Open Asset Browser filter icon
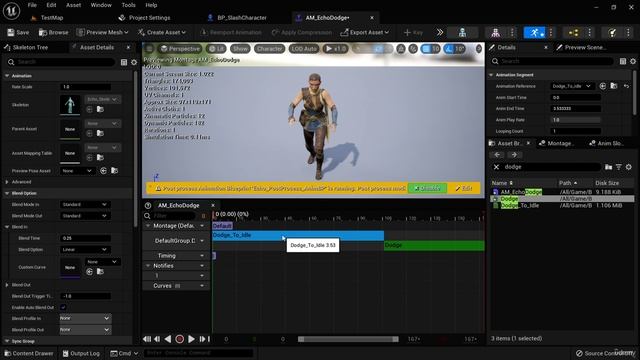 [x=619, y=167]
